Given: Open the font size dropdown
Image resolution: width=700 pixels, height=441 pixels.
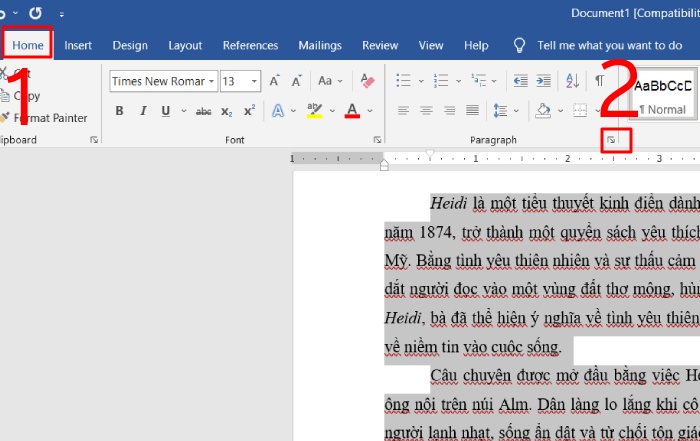Looking at the screenshot, I should pyautogui.click(x=254, y=81).
